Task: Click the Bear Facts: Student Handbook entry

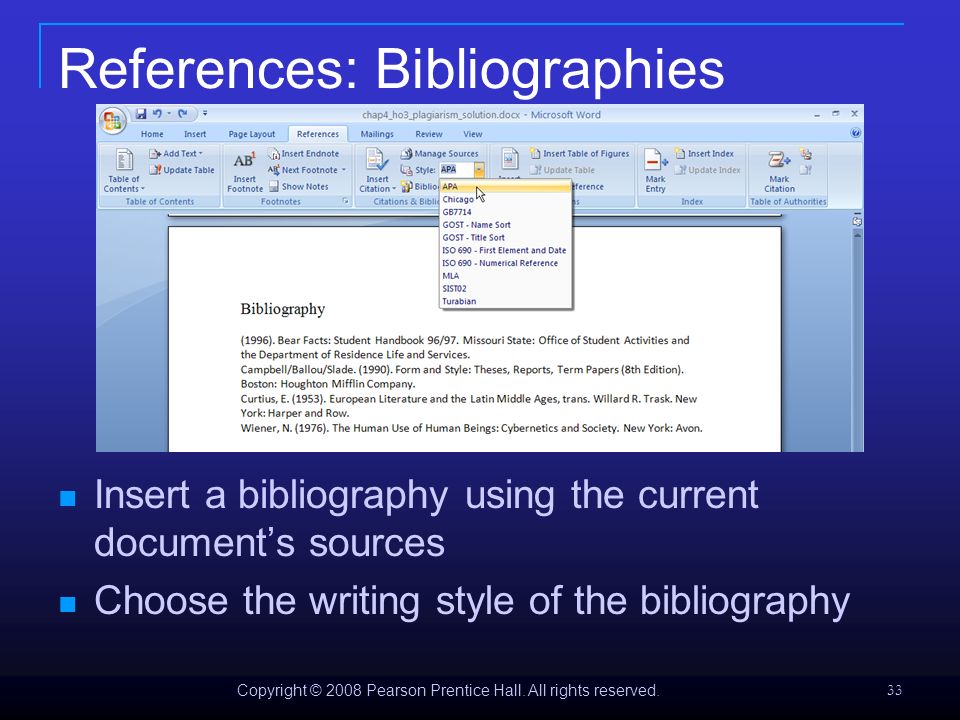Action: tap(465, 347)
